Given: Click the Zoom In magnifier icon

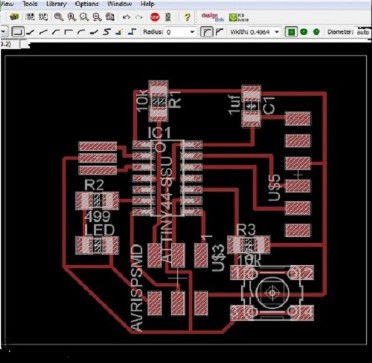Looking at the screenshot, I should (72, 17).
